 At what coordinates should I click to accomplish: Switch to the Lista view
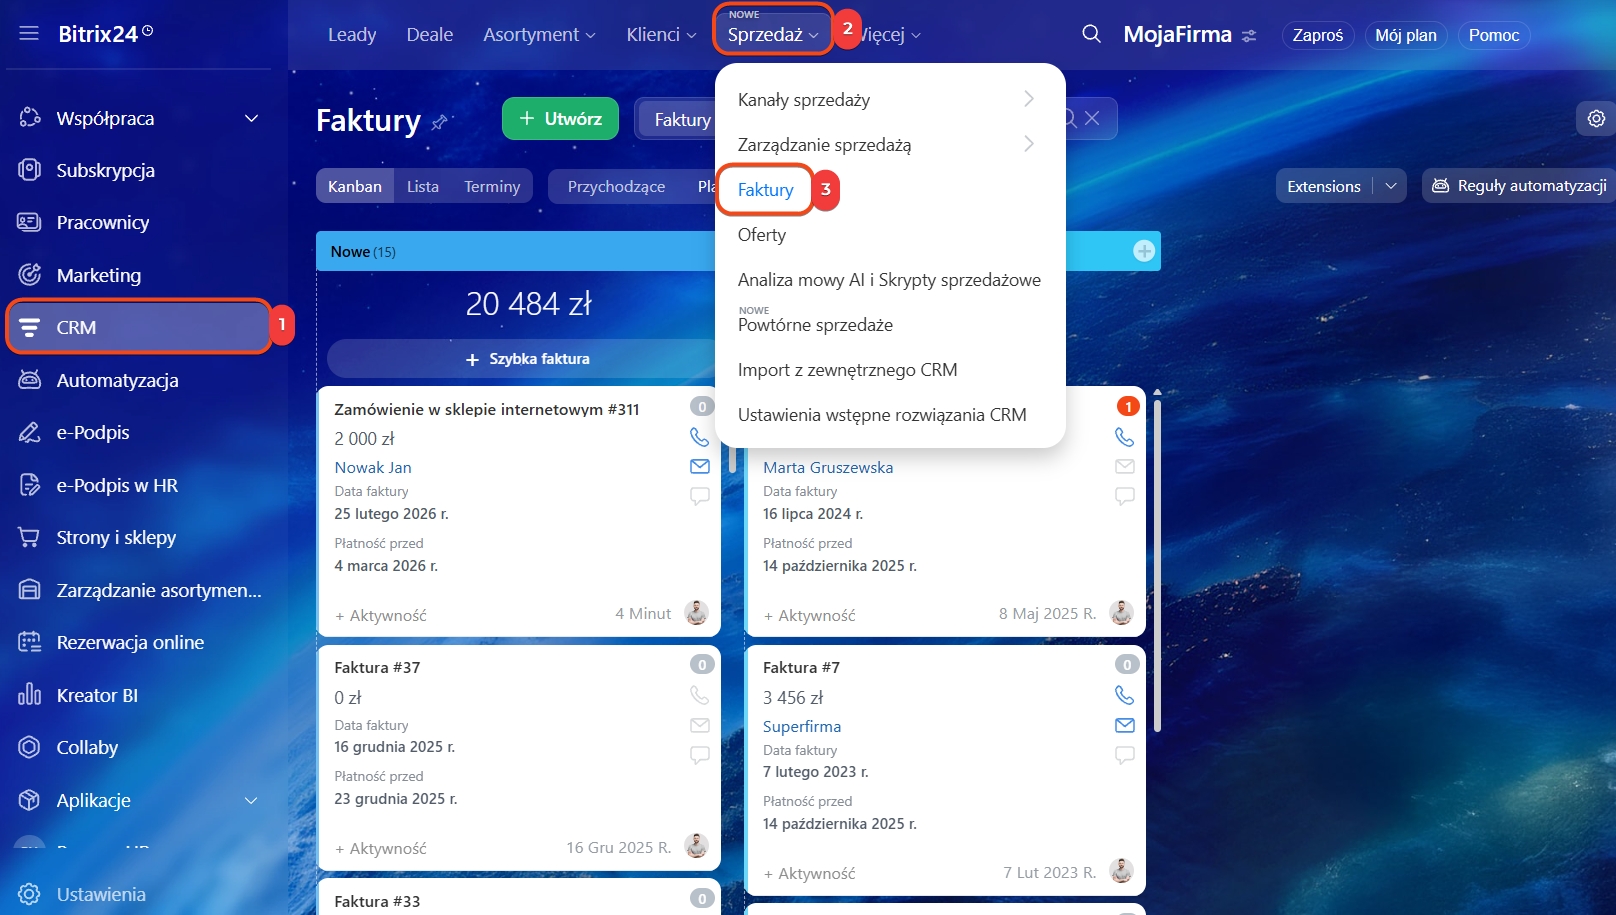pyautogui.click(x=423, y=186)
